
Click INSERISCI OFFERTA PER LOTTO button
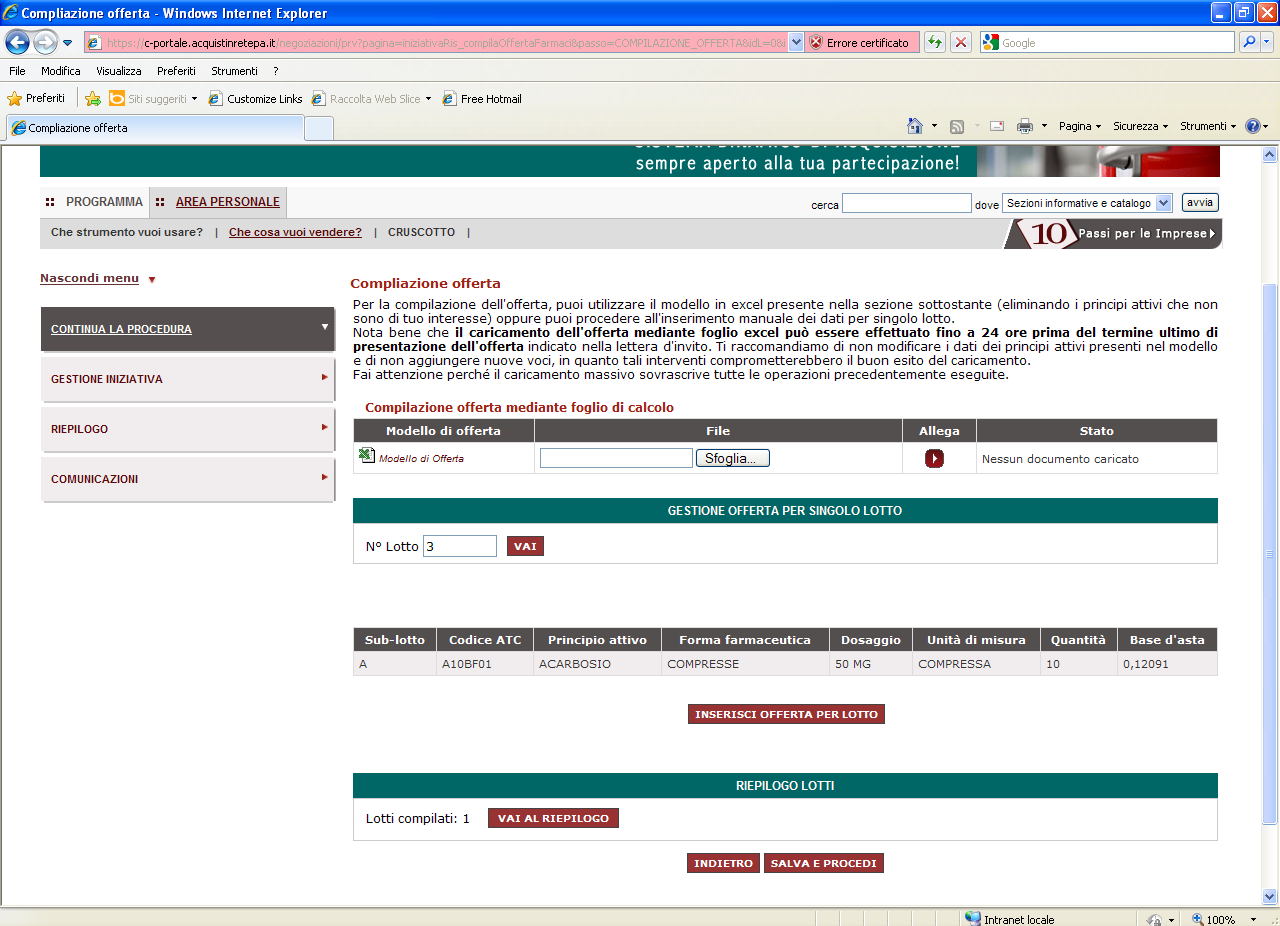[786, 714]
